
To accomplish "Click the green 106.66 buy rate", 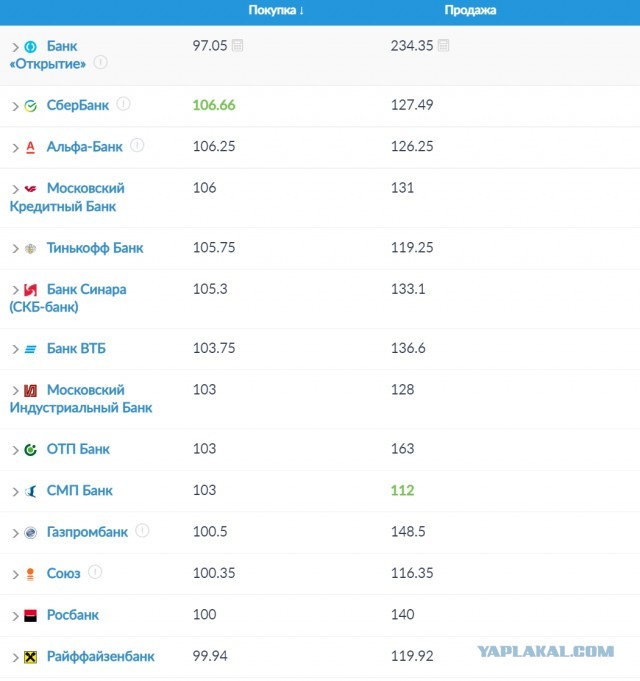I will pyautogui.click(x=214, y=105).
